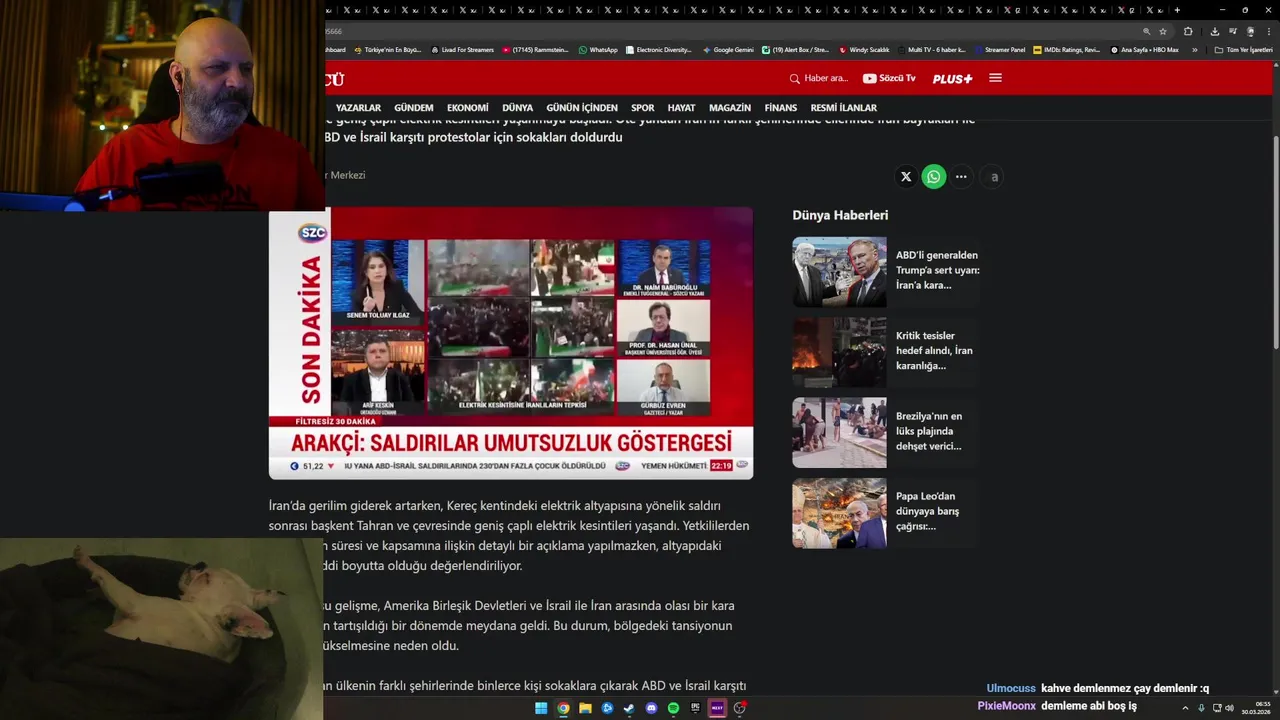This screenshot has height=720, width=1280.
Task: Open thumbnail of Brezilya lüks plaj news
Action: tap(840, 433)
